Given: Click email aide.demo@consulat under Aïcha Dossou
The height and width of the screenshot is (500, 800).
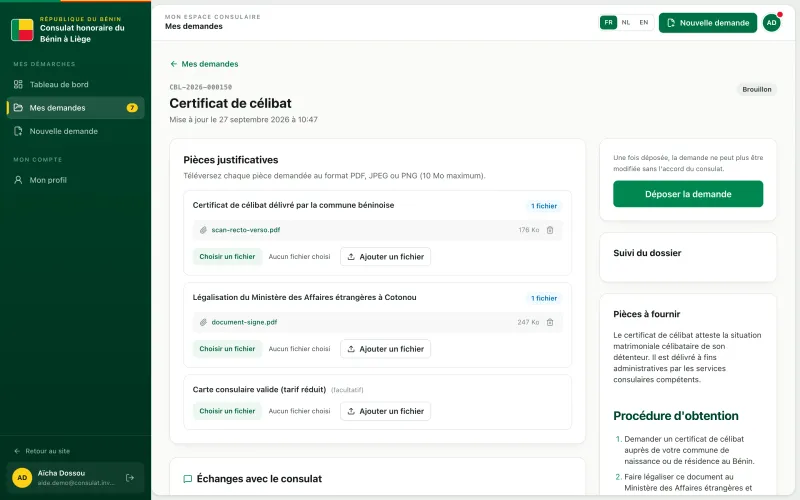Looking at the screenshot, I should pyautogui.click(x=76, y=483).
